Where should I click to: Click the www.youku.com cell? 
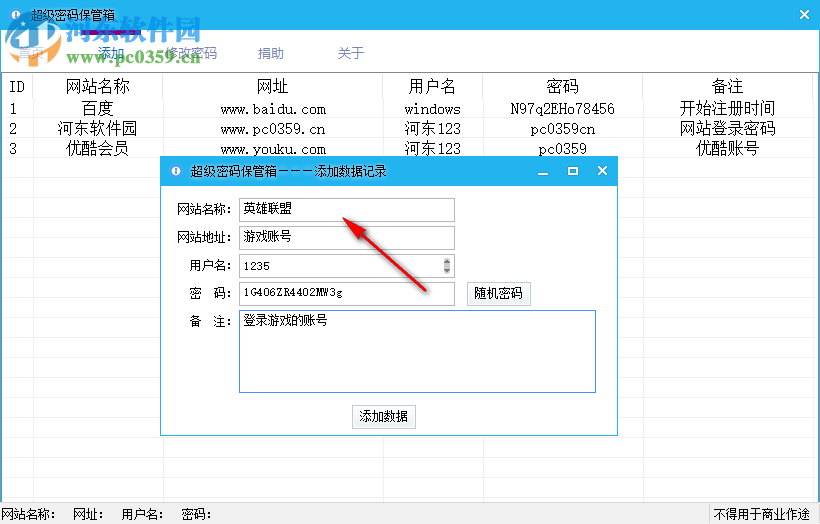pyautogui.click(x=272, y=149)
